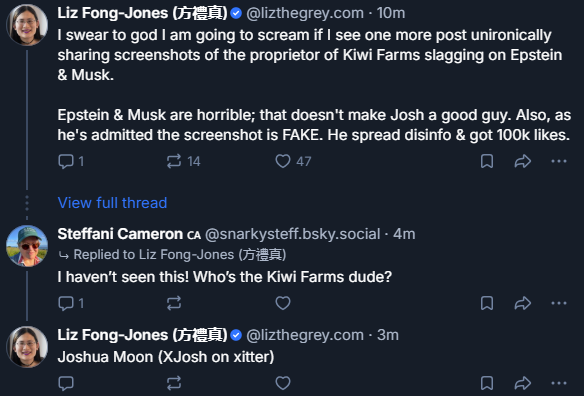584x396 pixels.
Task: Reply to the Joshua Moon post
Action: click(x=66, y=383)
